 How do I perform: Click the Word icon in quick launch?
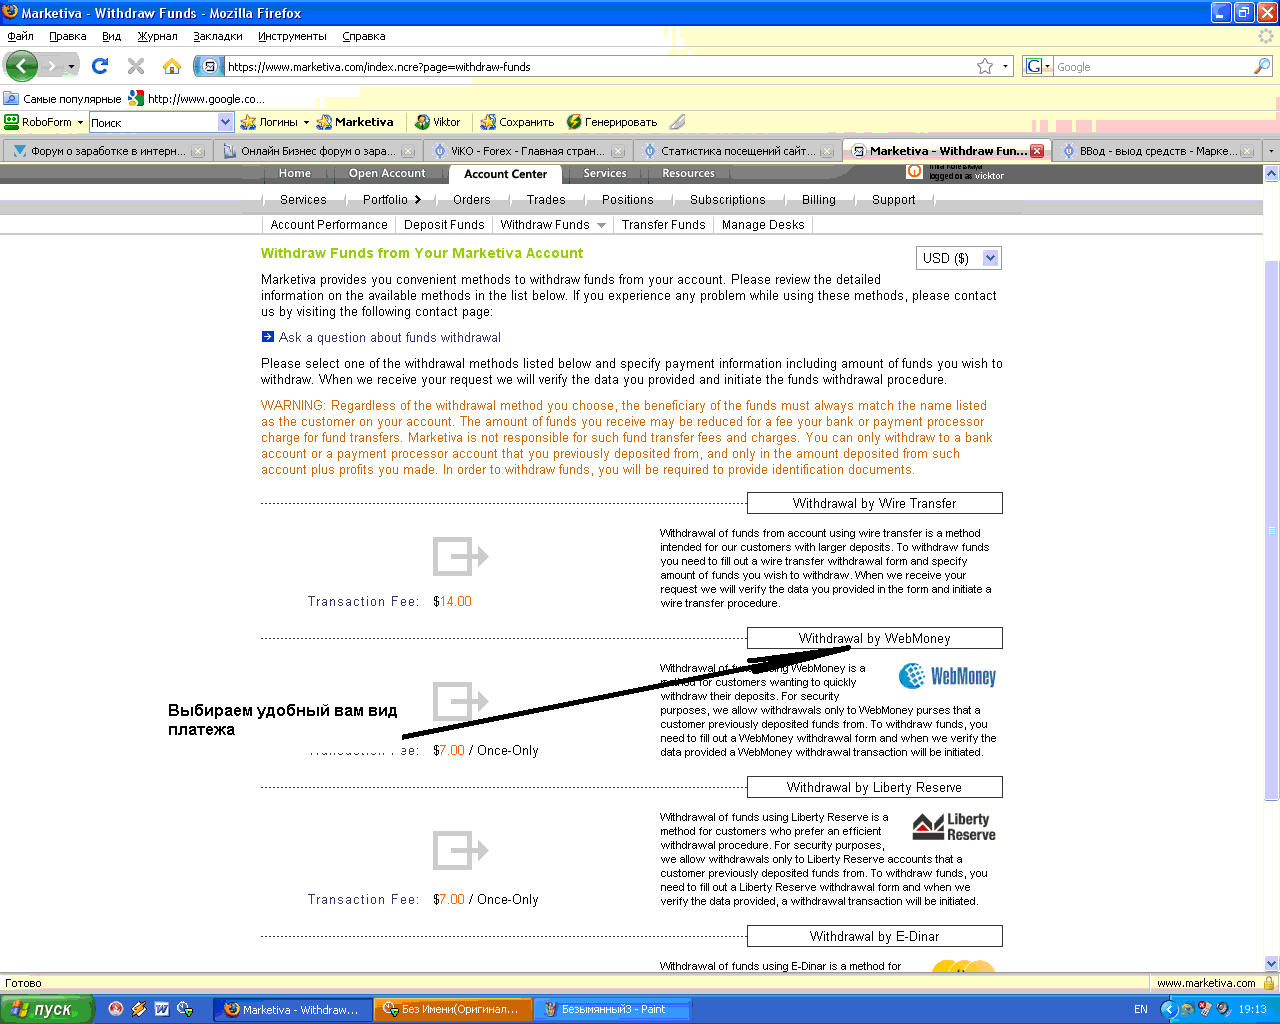(x=162, y=1009)
